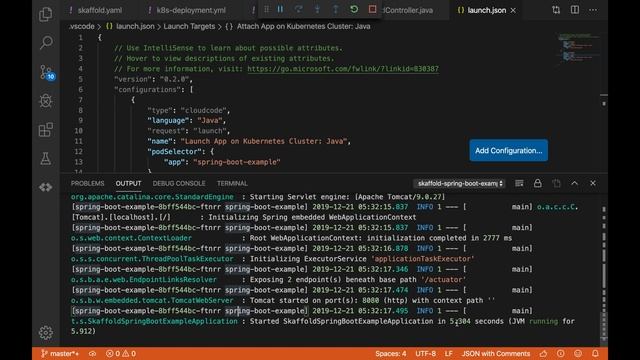The width and height of the screenshot is (640, 360).
Task: Open master branch picker in status bar
Action: click(x=60, y=353)
